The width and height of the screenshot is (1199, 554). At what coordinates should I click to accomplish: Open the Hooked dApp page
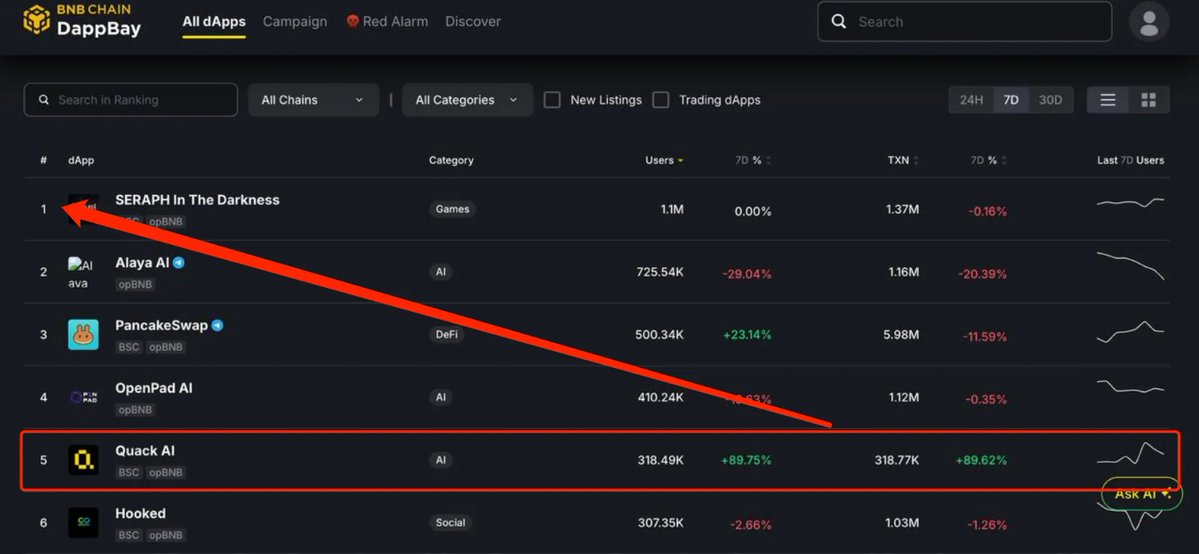pyautogui.click(x=141, y=513)
